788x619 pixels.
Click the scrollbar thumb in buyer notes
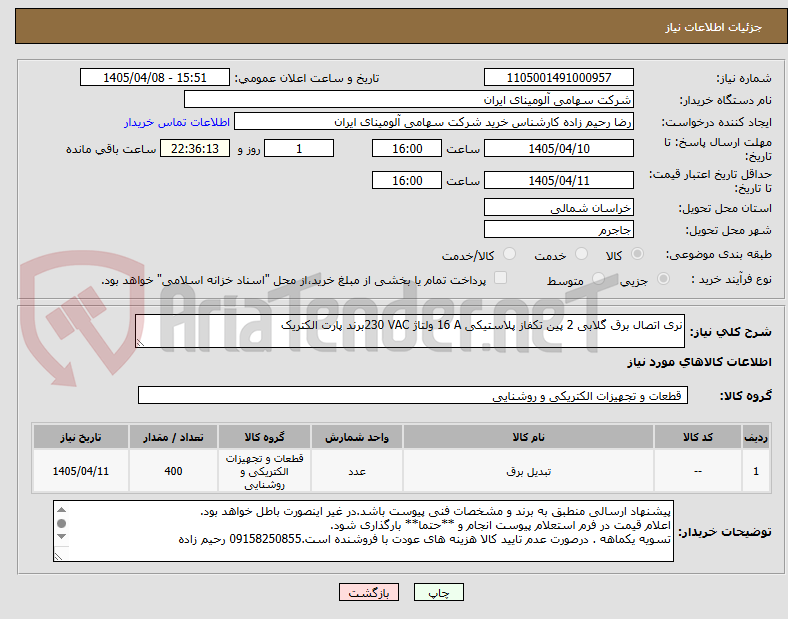pos(61,524)
